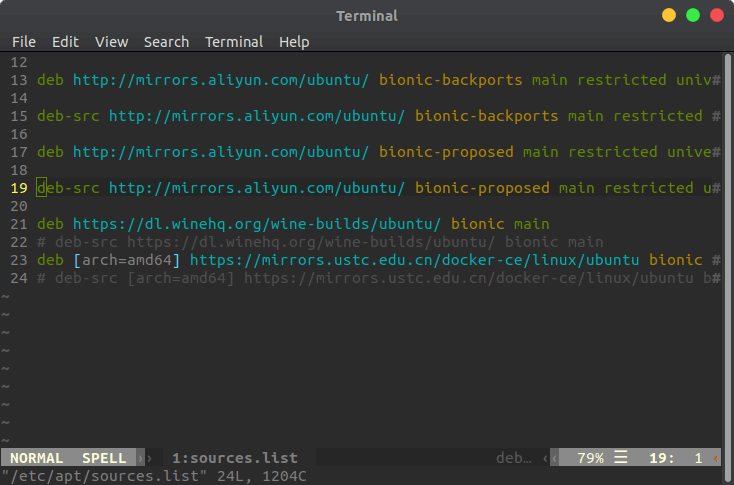734x485 pixels.
Task: Click the green maximize window button
Action: tap(693, 15)
